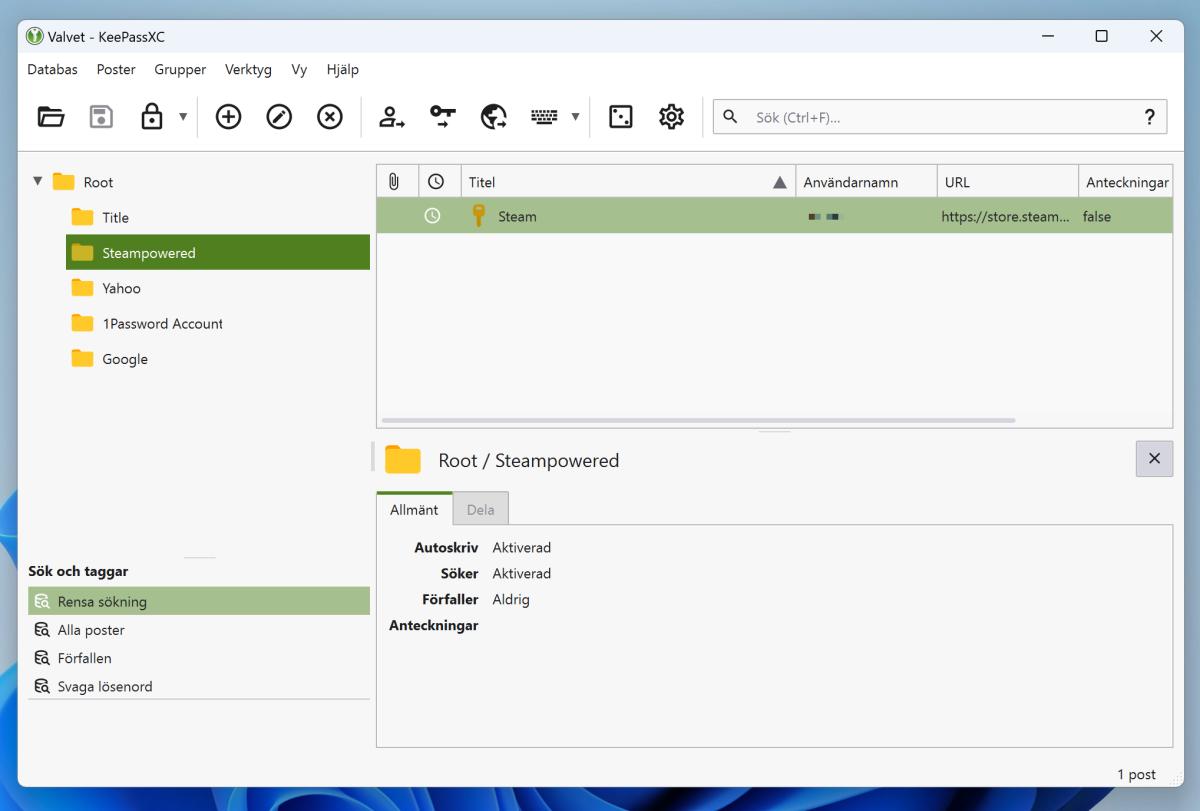The height and width of the screenshot is (811, 1200).
Task: Select the Svaga lösenord filter
Action: tap(105, 687)
